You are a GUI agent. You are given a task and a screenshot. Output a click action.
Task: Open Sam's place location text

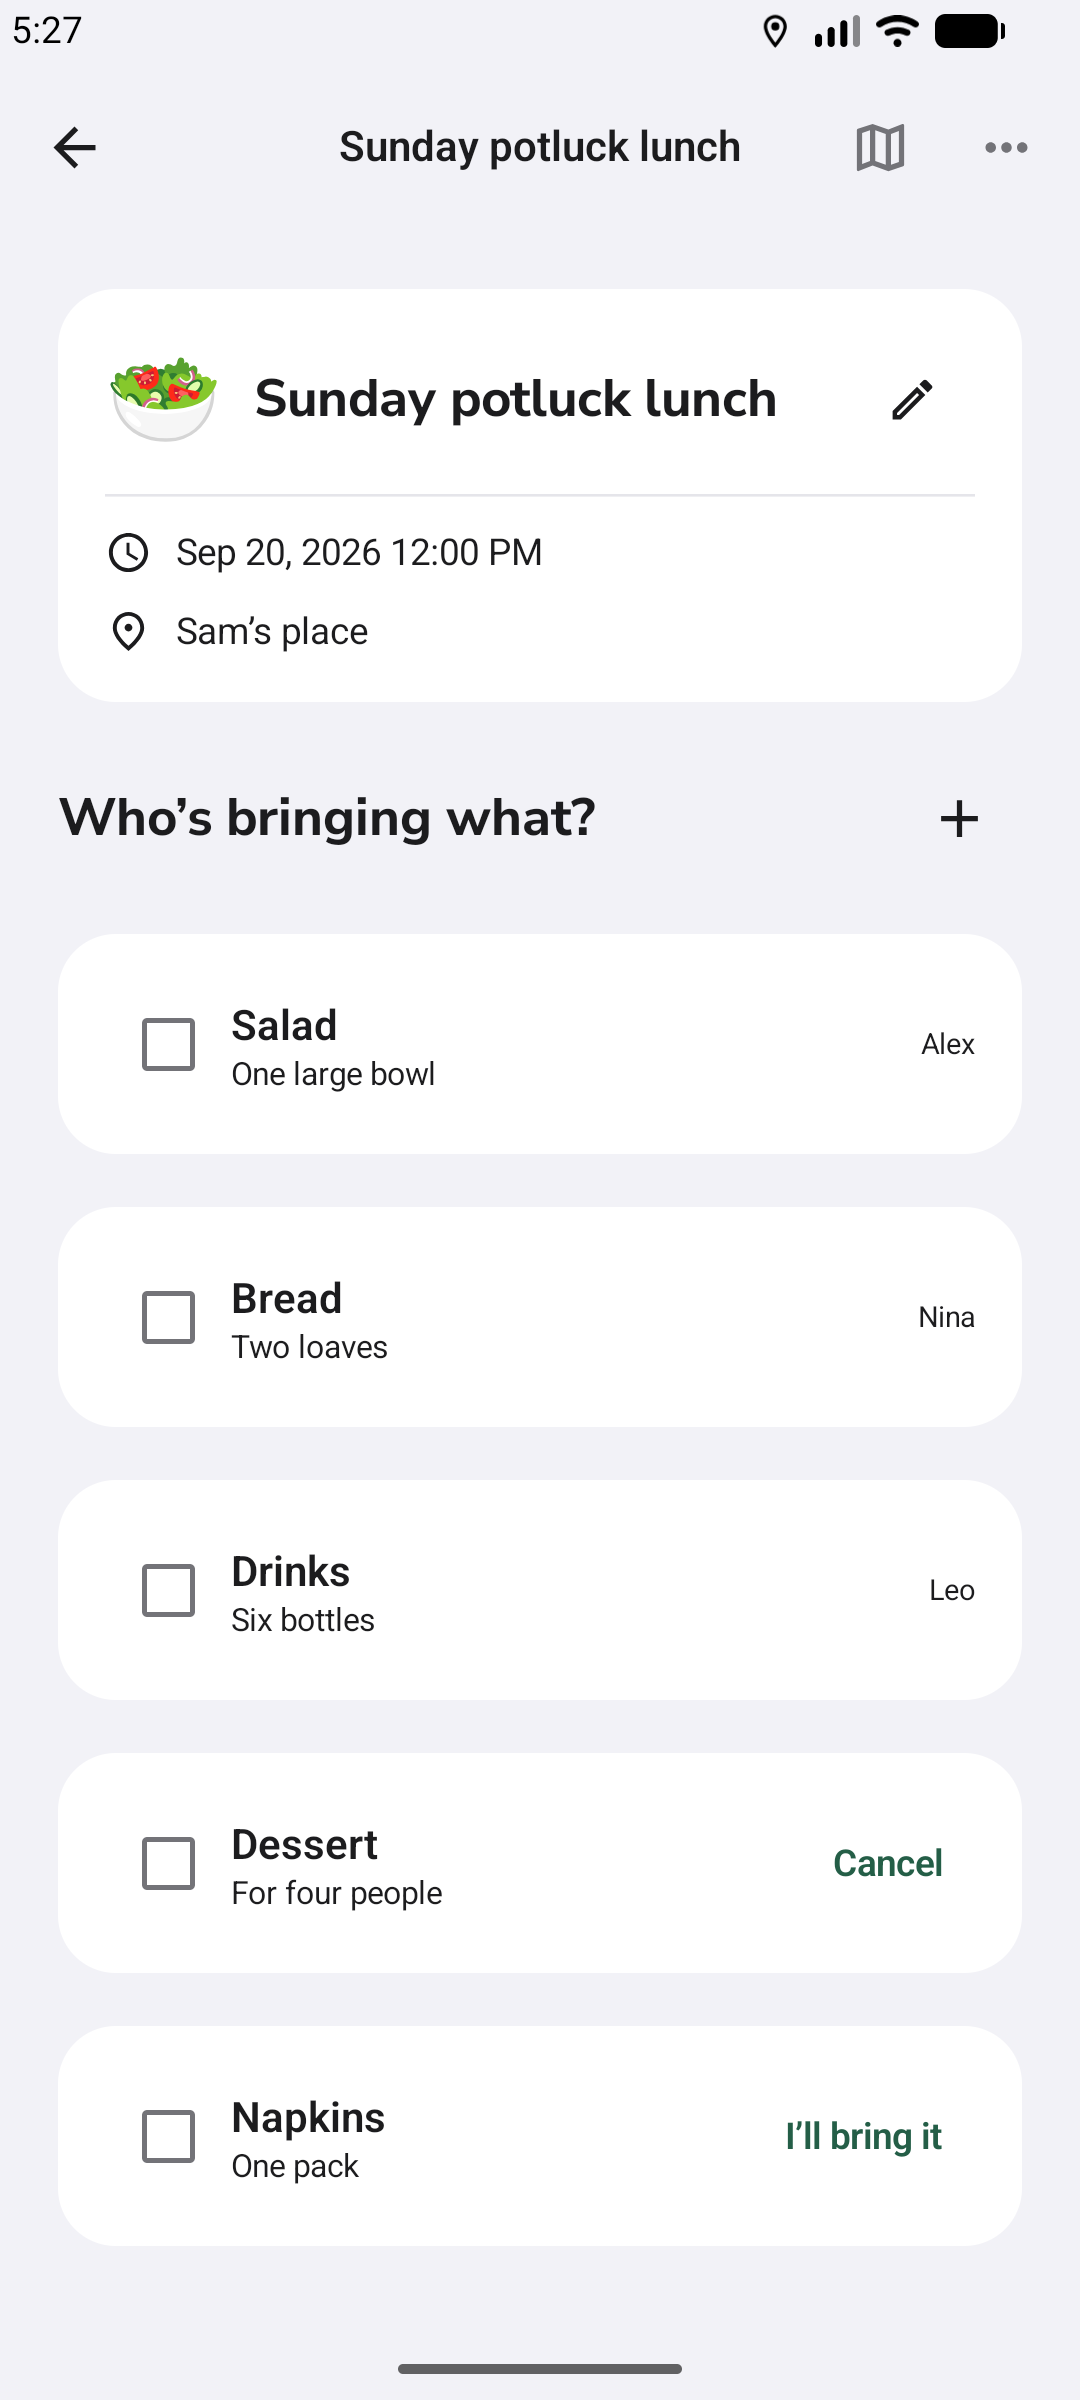272,632
